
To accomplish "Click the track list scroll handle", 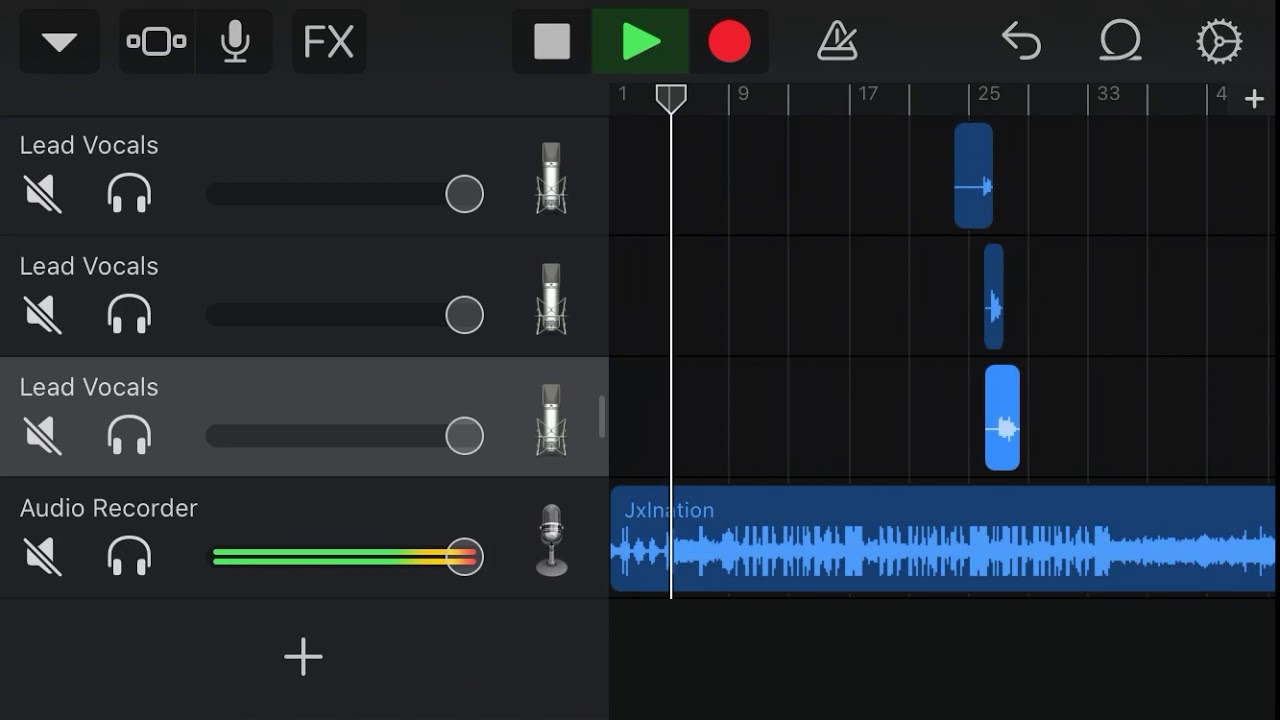I will point(601,416).
